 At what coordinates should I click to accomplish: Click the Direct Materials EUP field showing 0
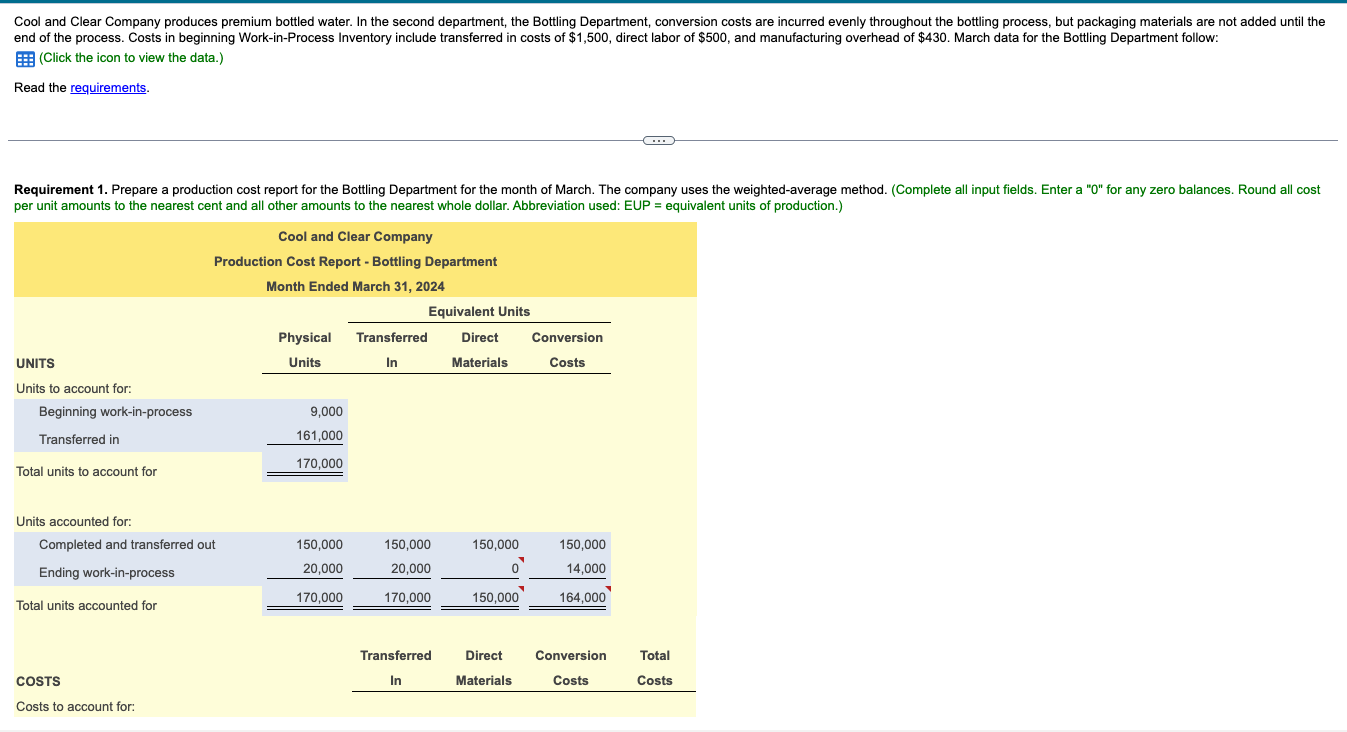click(x=504, y=568)
